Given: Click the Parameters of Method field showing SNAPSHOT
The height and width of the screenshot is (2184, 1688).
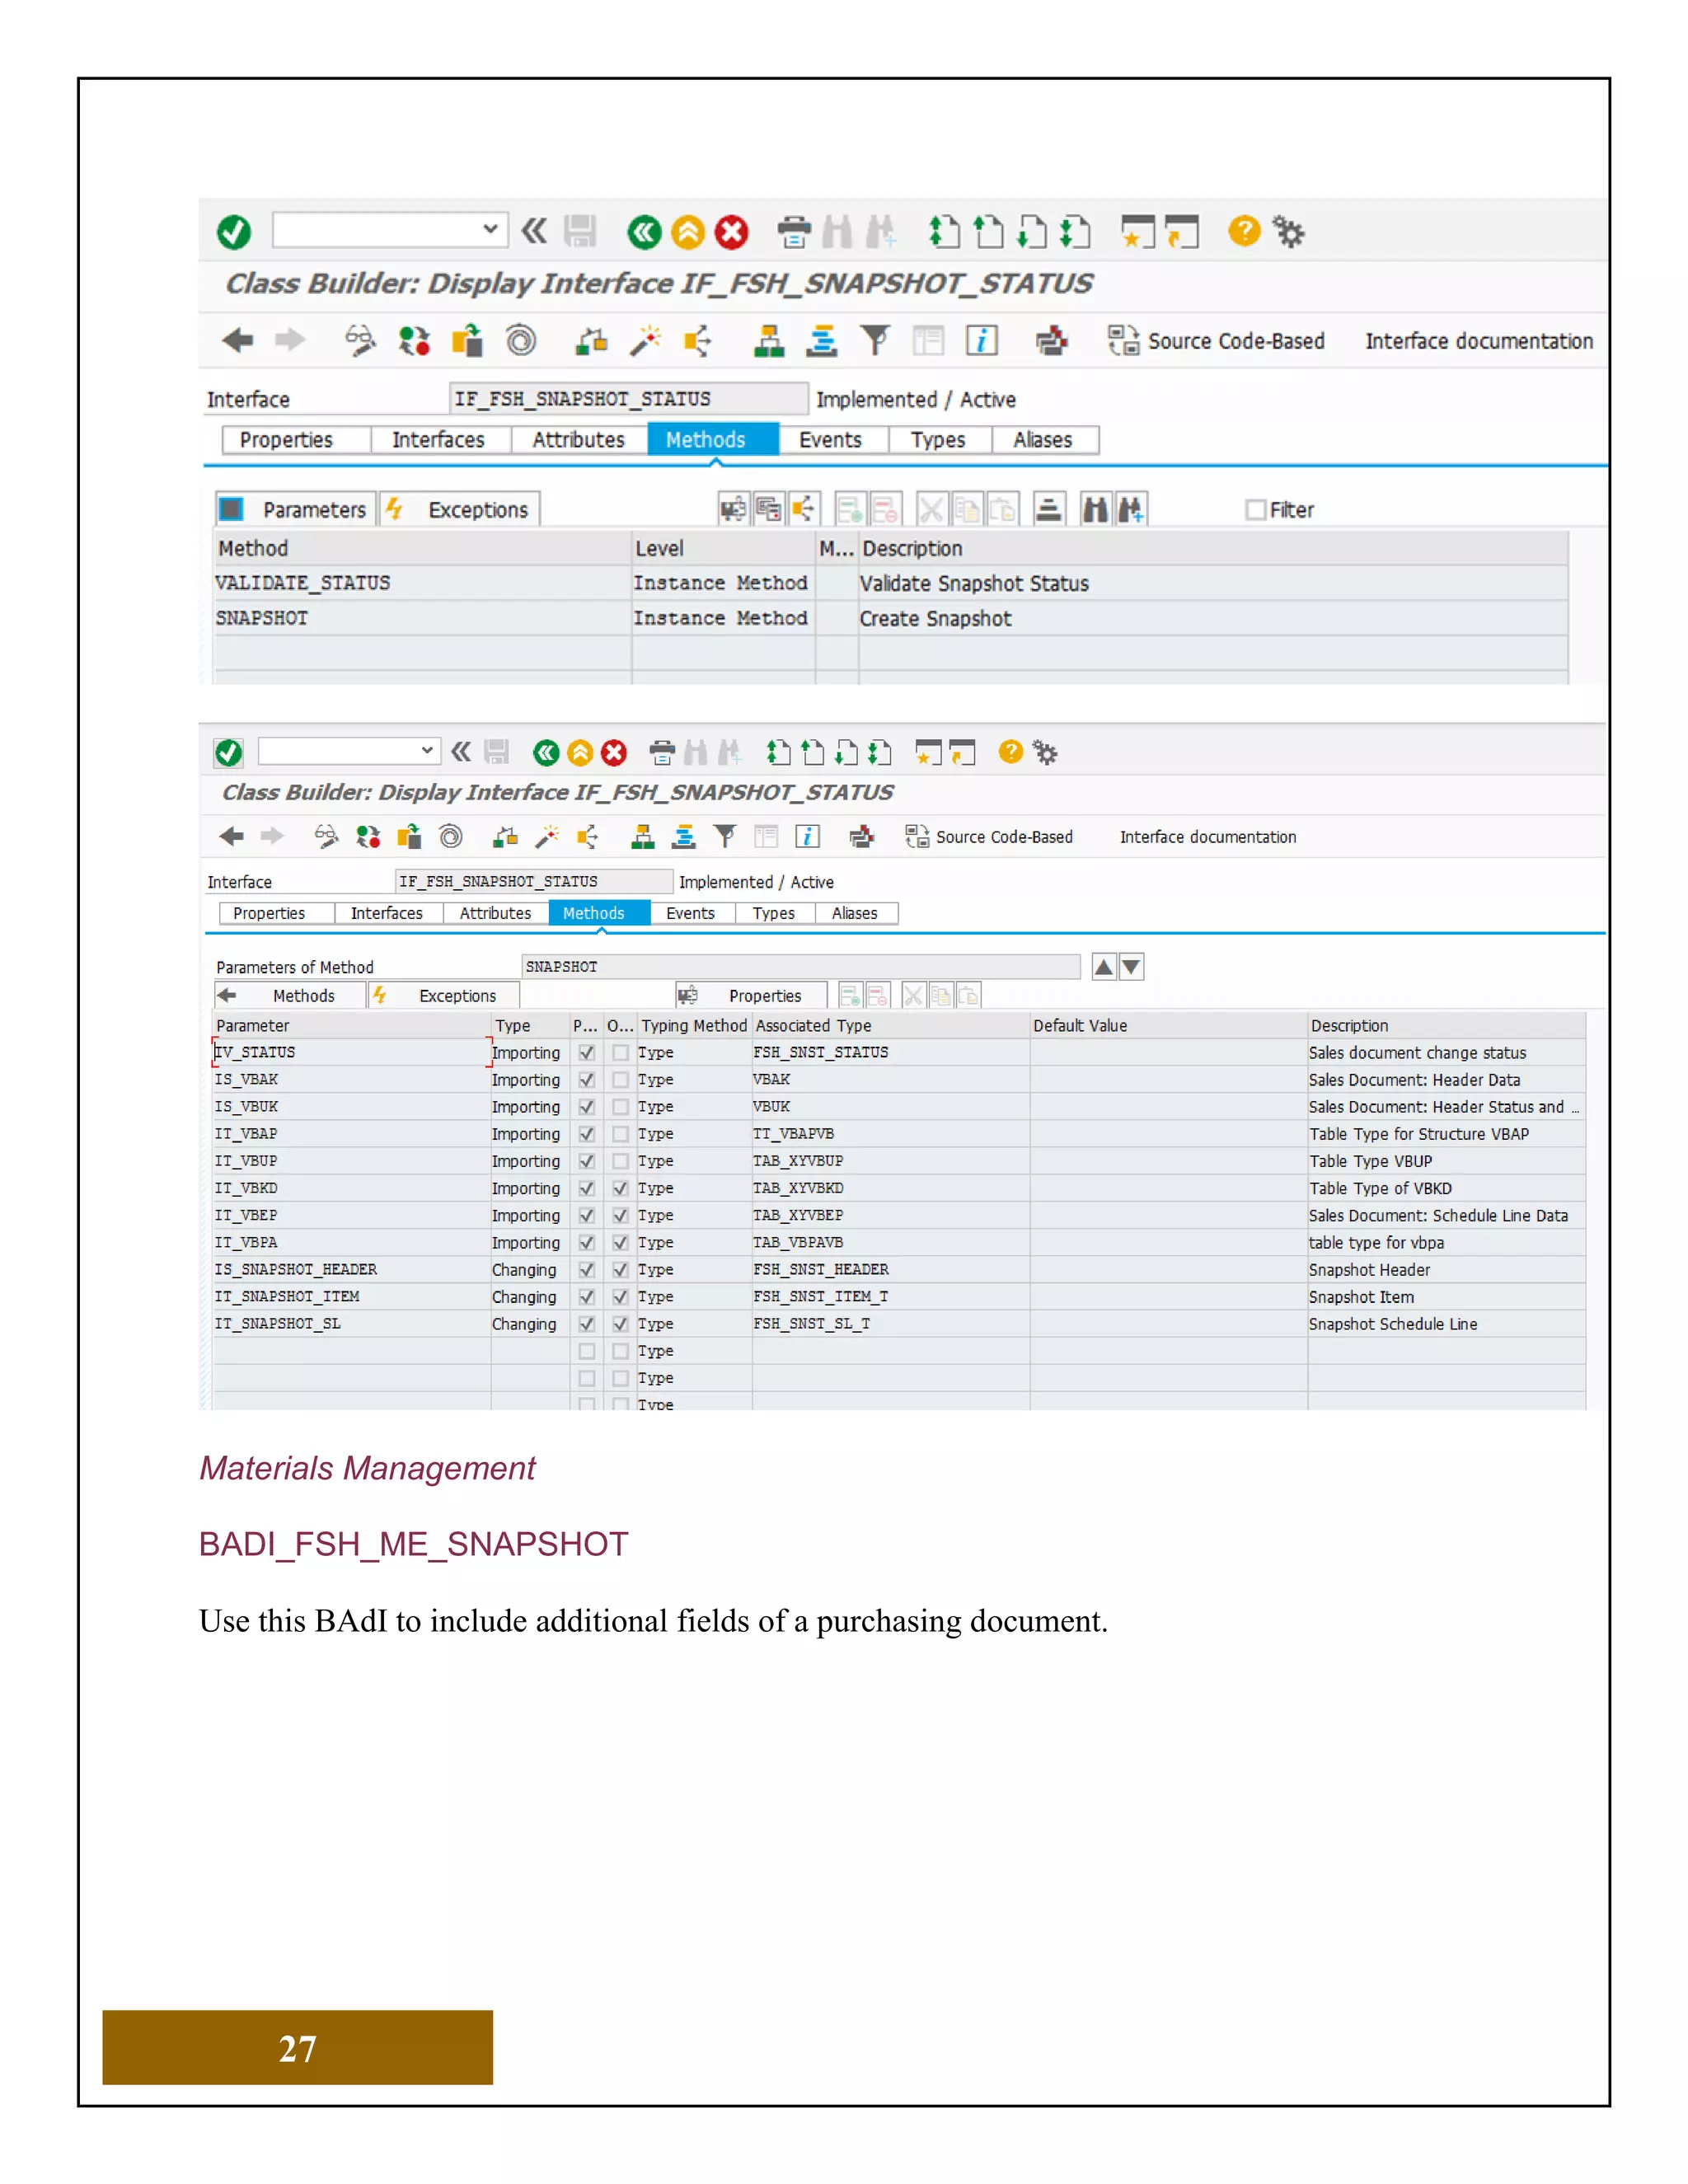Looking at the screenshot, I should point(801,966).
